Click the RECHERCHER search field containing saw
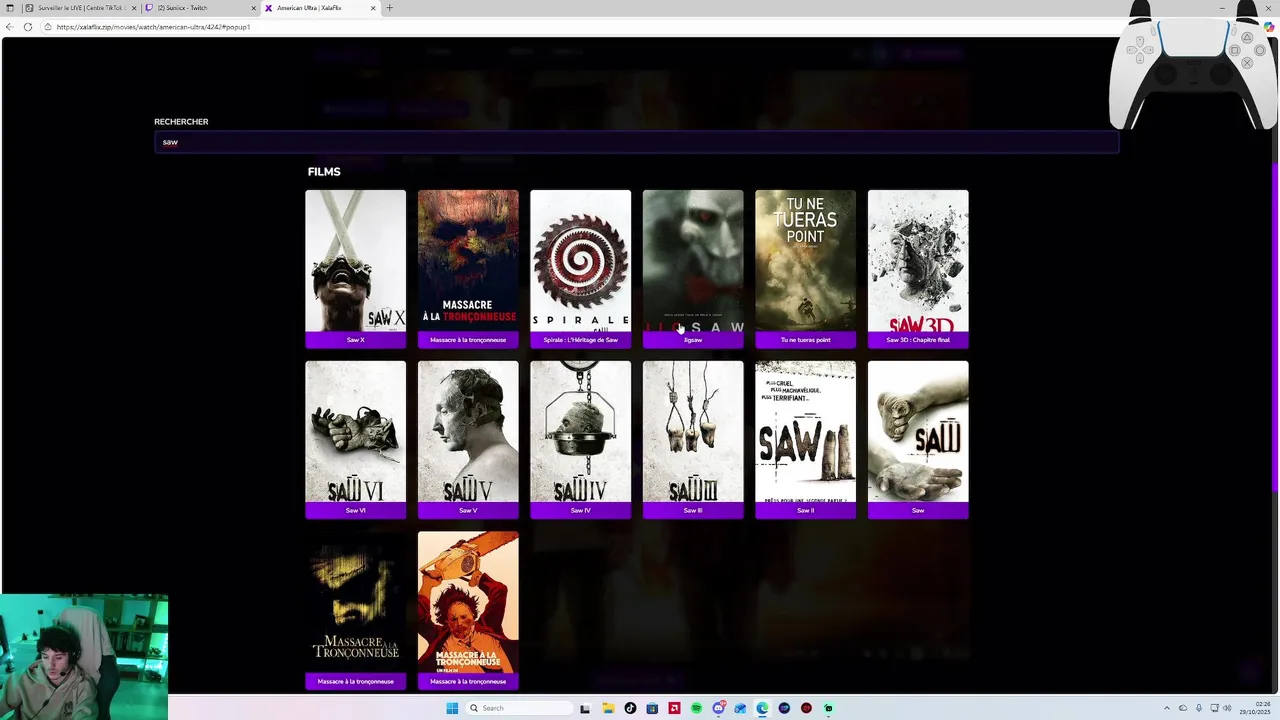 (636, 142)
